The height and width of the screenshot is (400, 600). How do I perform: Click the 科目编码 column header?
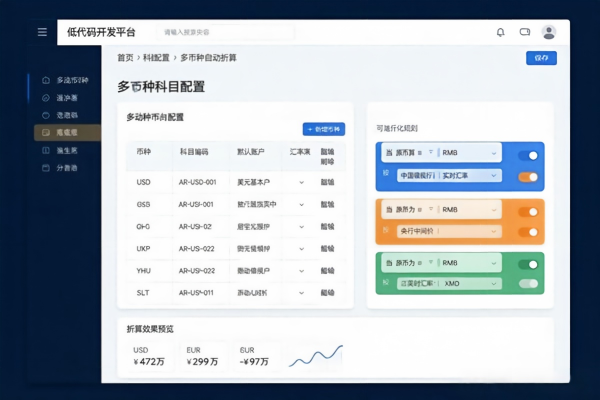[194, 152]
